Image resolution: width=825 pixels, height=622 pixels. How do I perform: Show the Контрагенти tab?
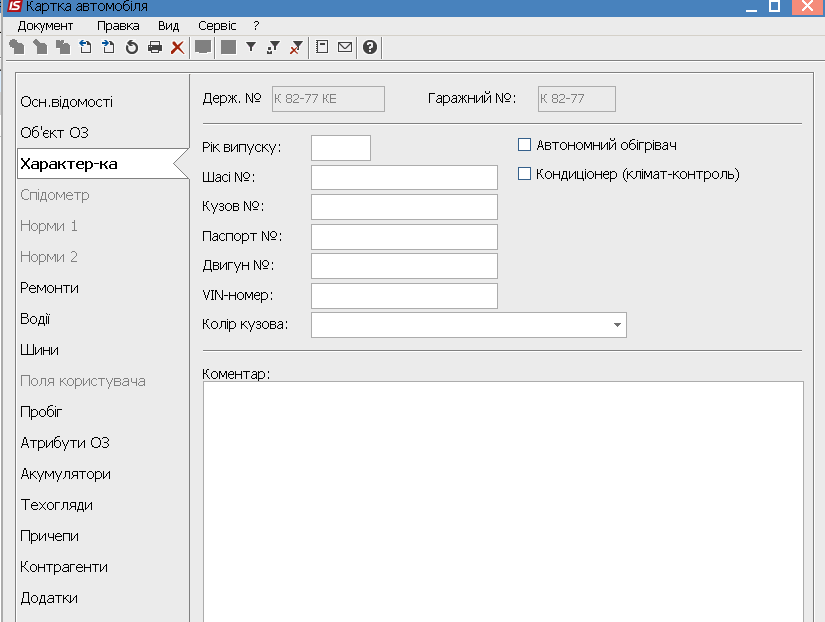point(103,567)
